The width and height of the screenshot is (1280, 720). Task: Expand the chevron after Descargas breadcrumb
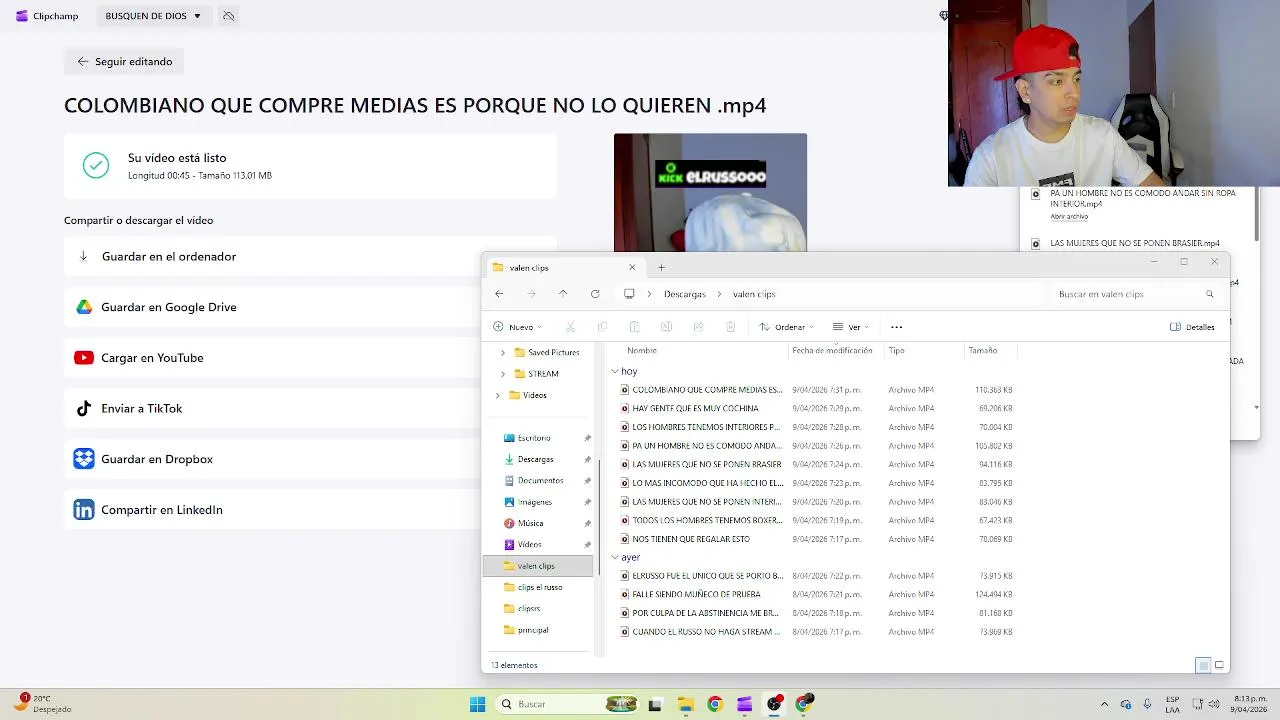click(x=719, y=294)
